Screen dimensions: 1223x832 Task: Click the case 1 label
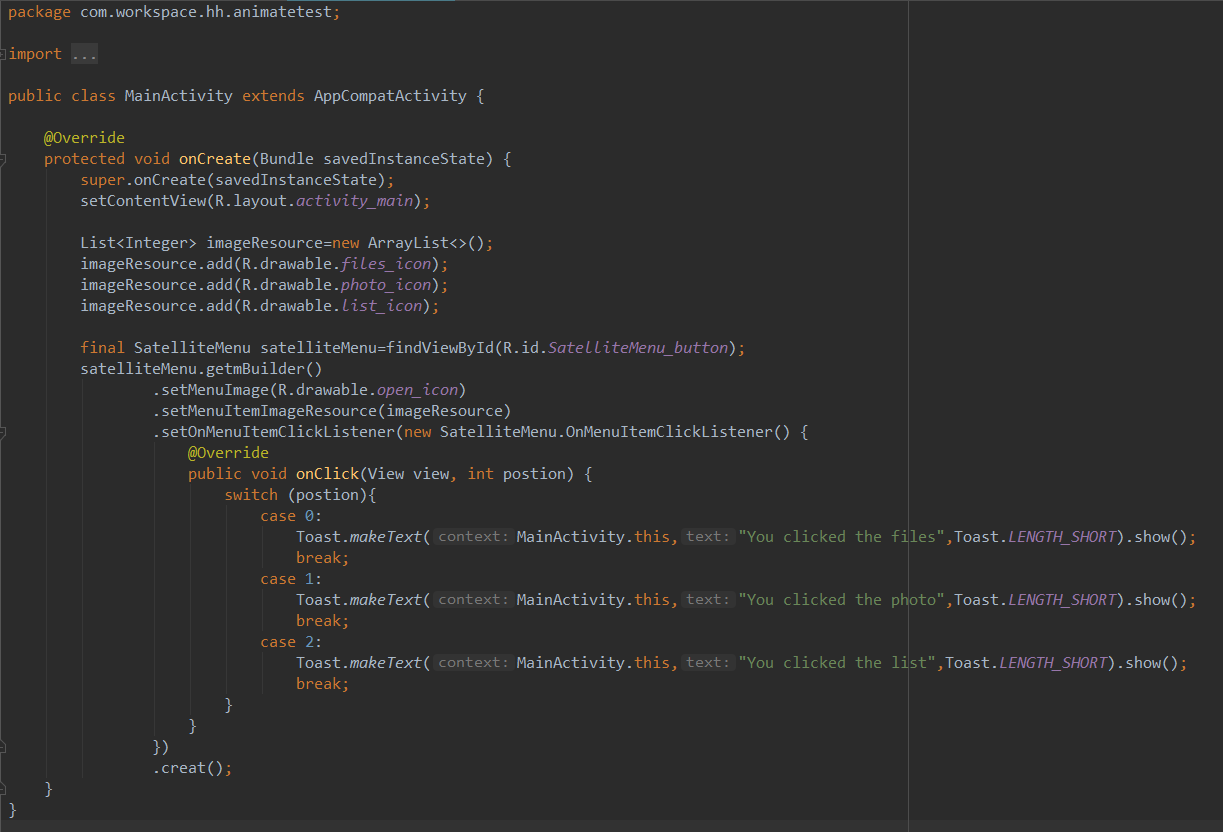[291, 579]
